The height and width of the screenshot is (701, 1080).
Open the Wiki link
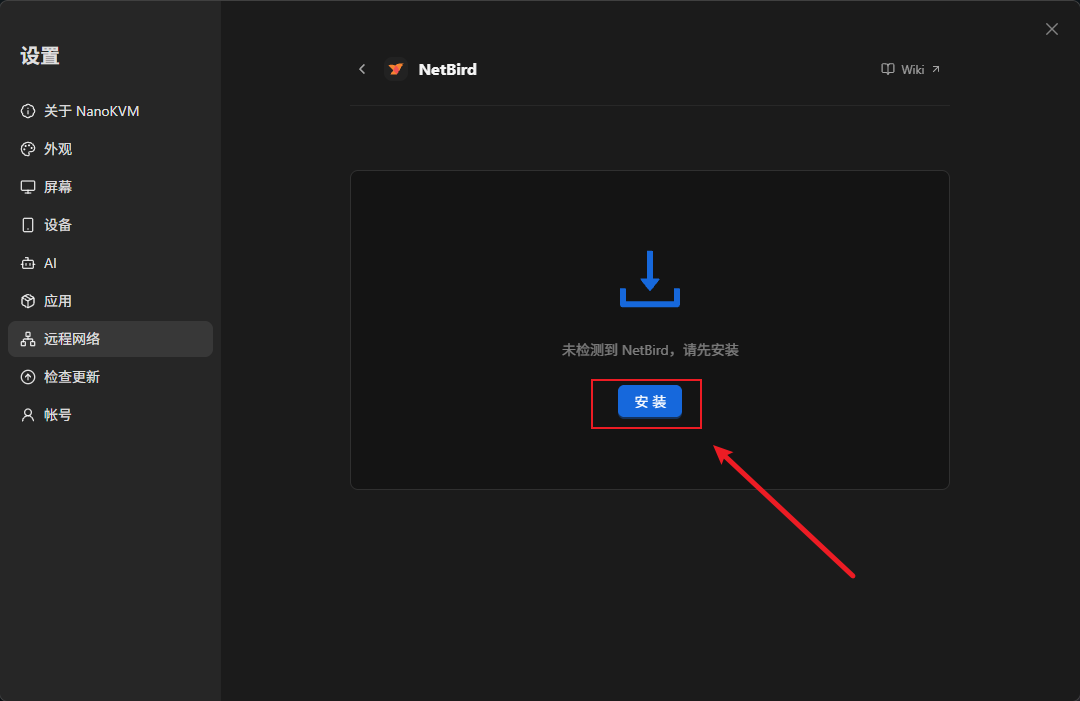pos(911,70)
